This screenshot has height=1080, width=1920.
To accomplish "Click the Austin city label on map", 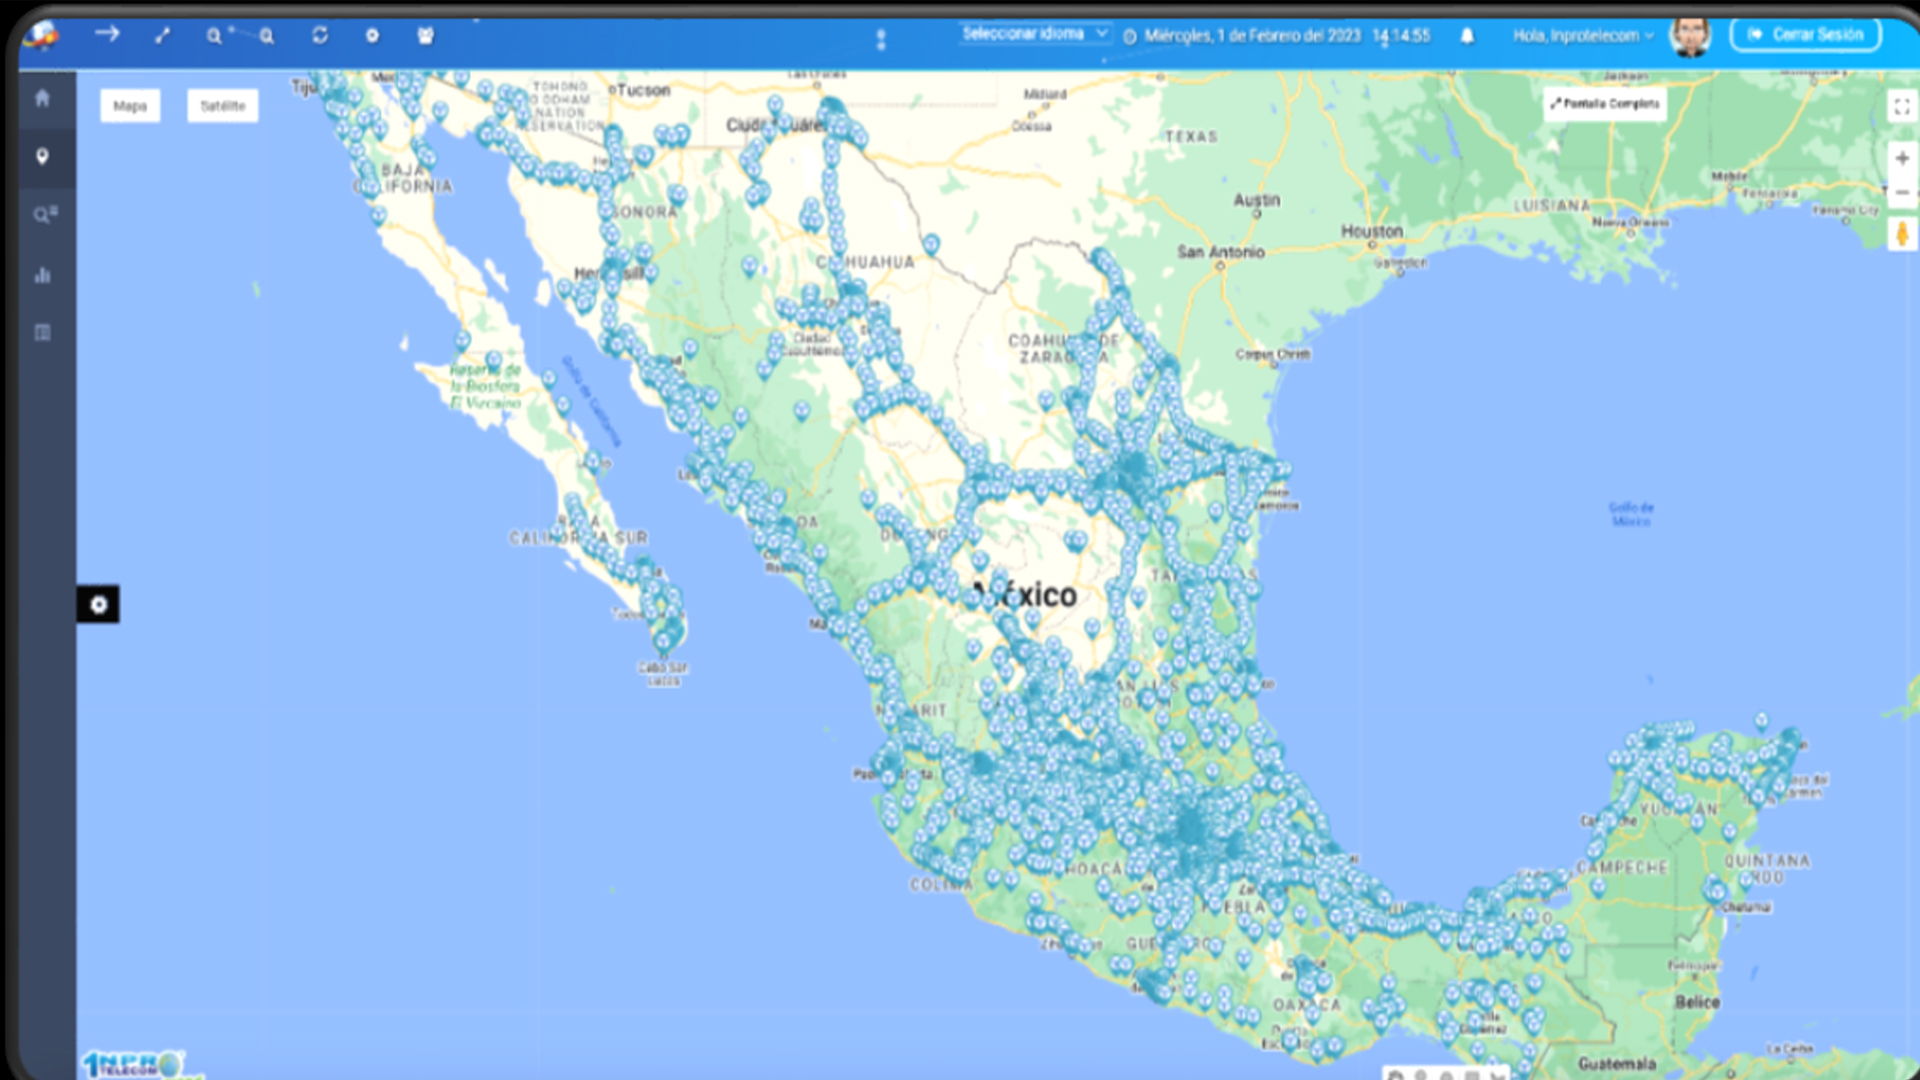I will pyautogui.click(x=1256, y=200).
